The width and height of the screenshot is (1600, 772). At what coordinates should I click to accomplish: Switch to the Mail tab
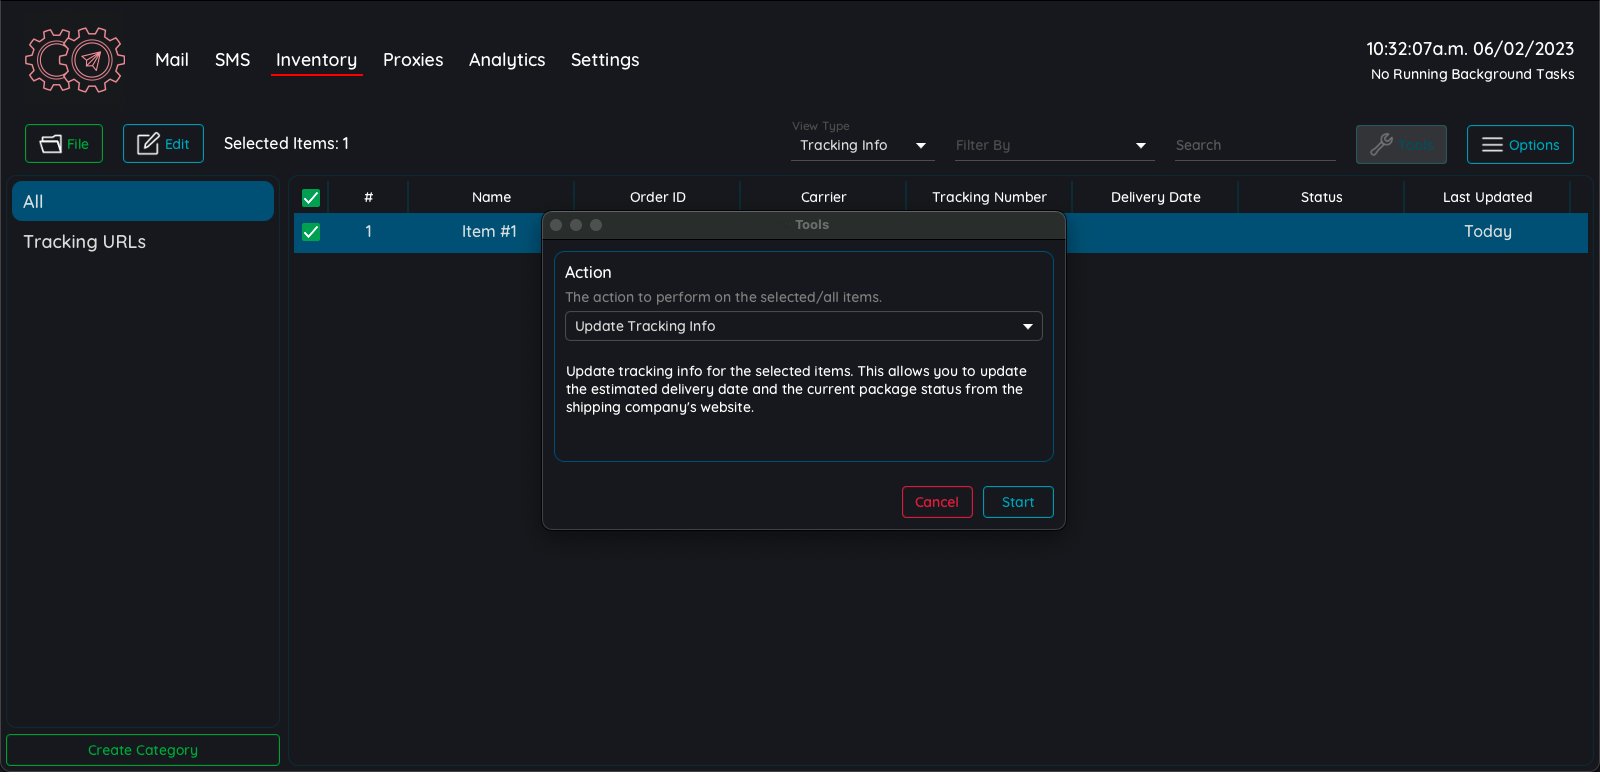(172, 60)
